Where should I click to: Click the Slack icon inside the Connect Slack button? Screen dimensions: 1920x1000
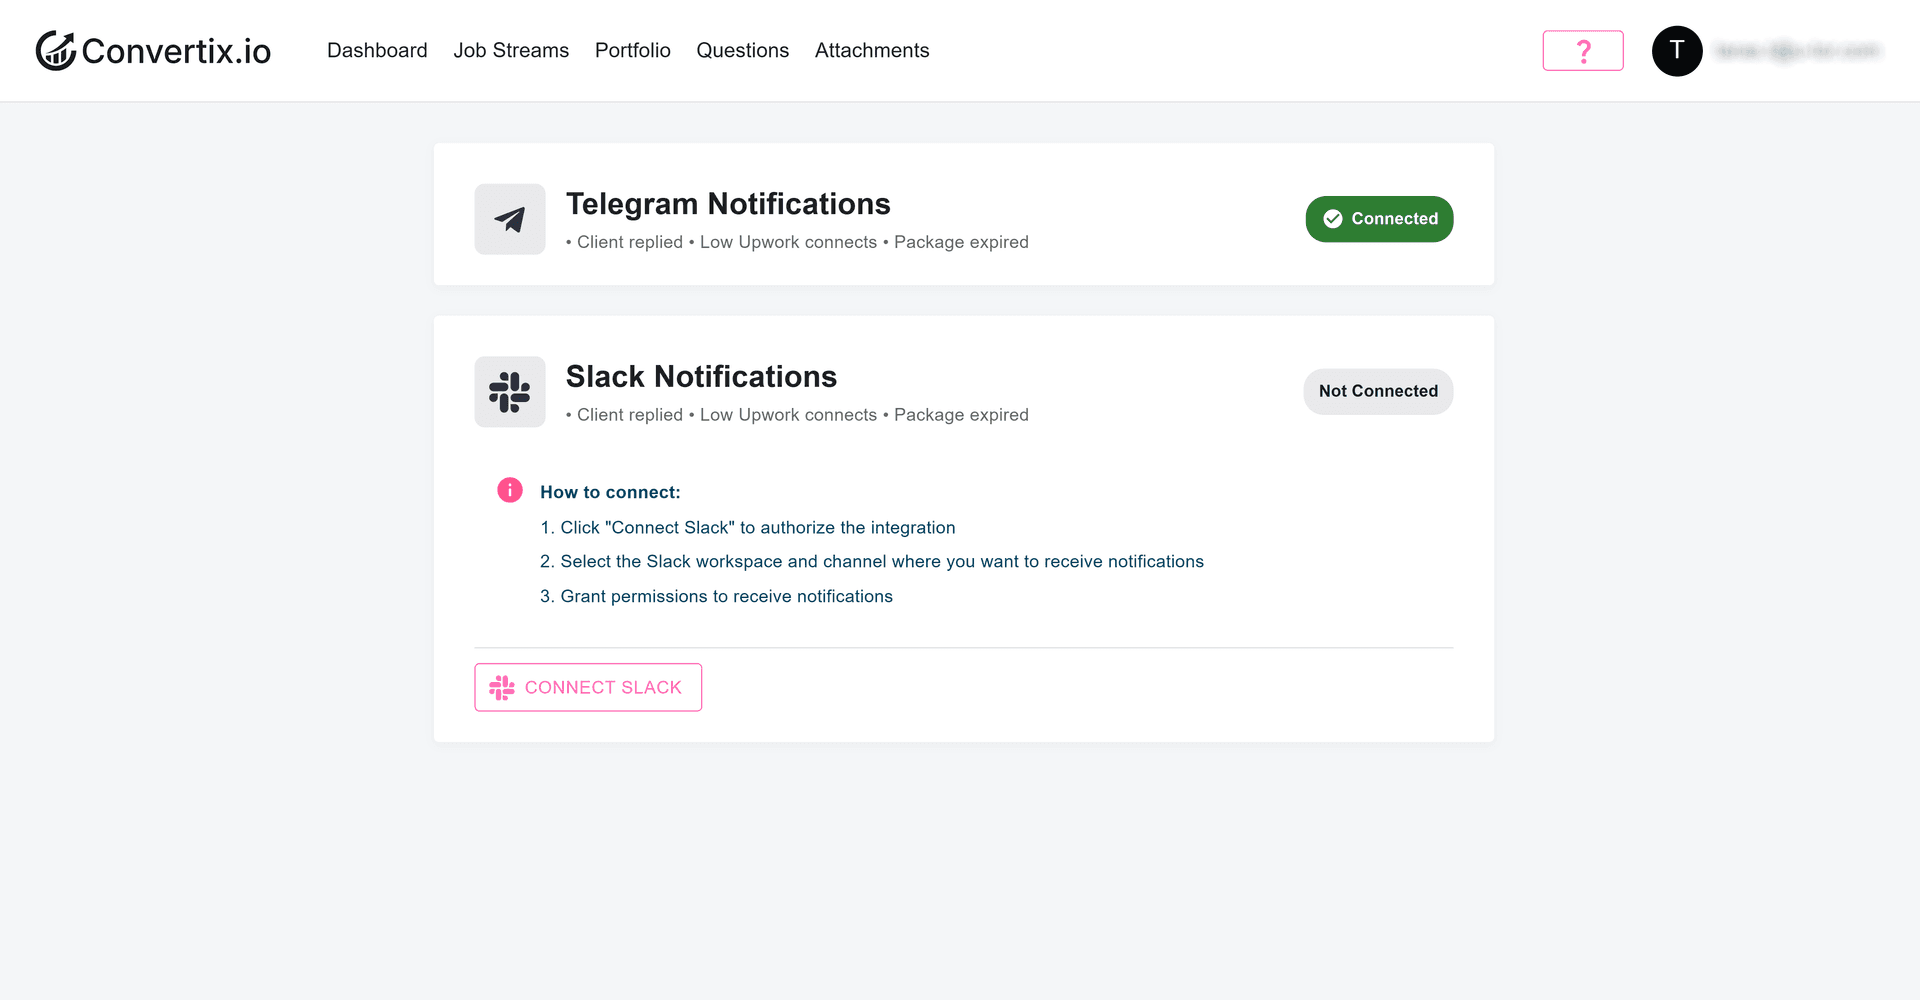[x=501, y=687]
